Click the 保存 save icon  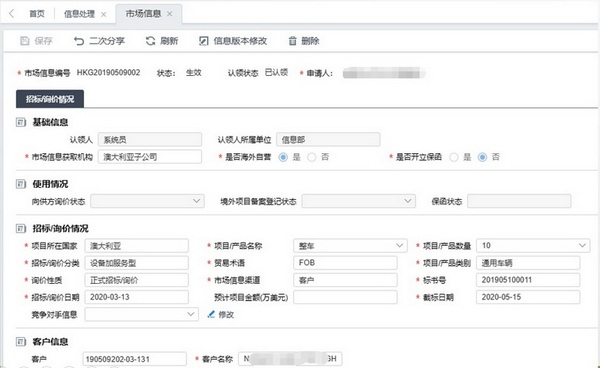click(24, 41)
